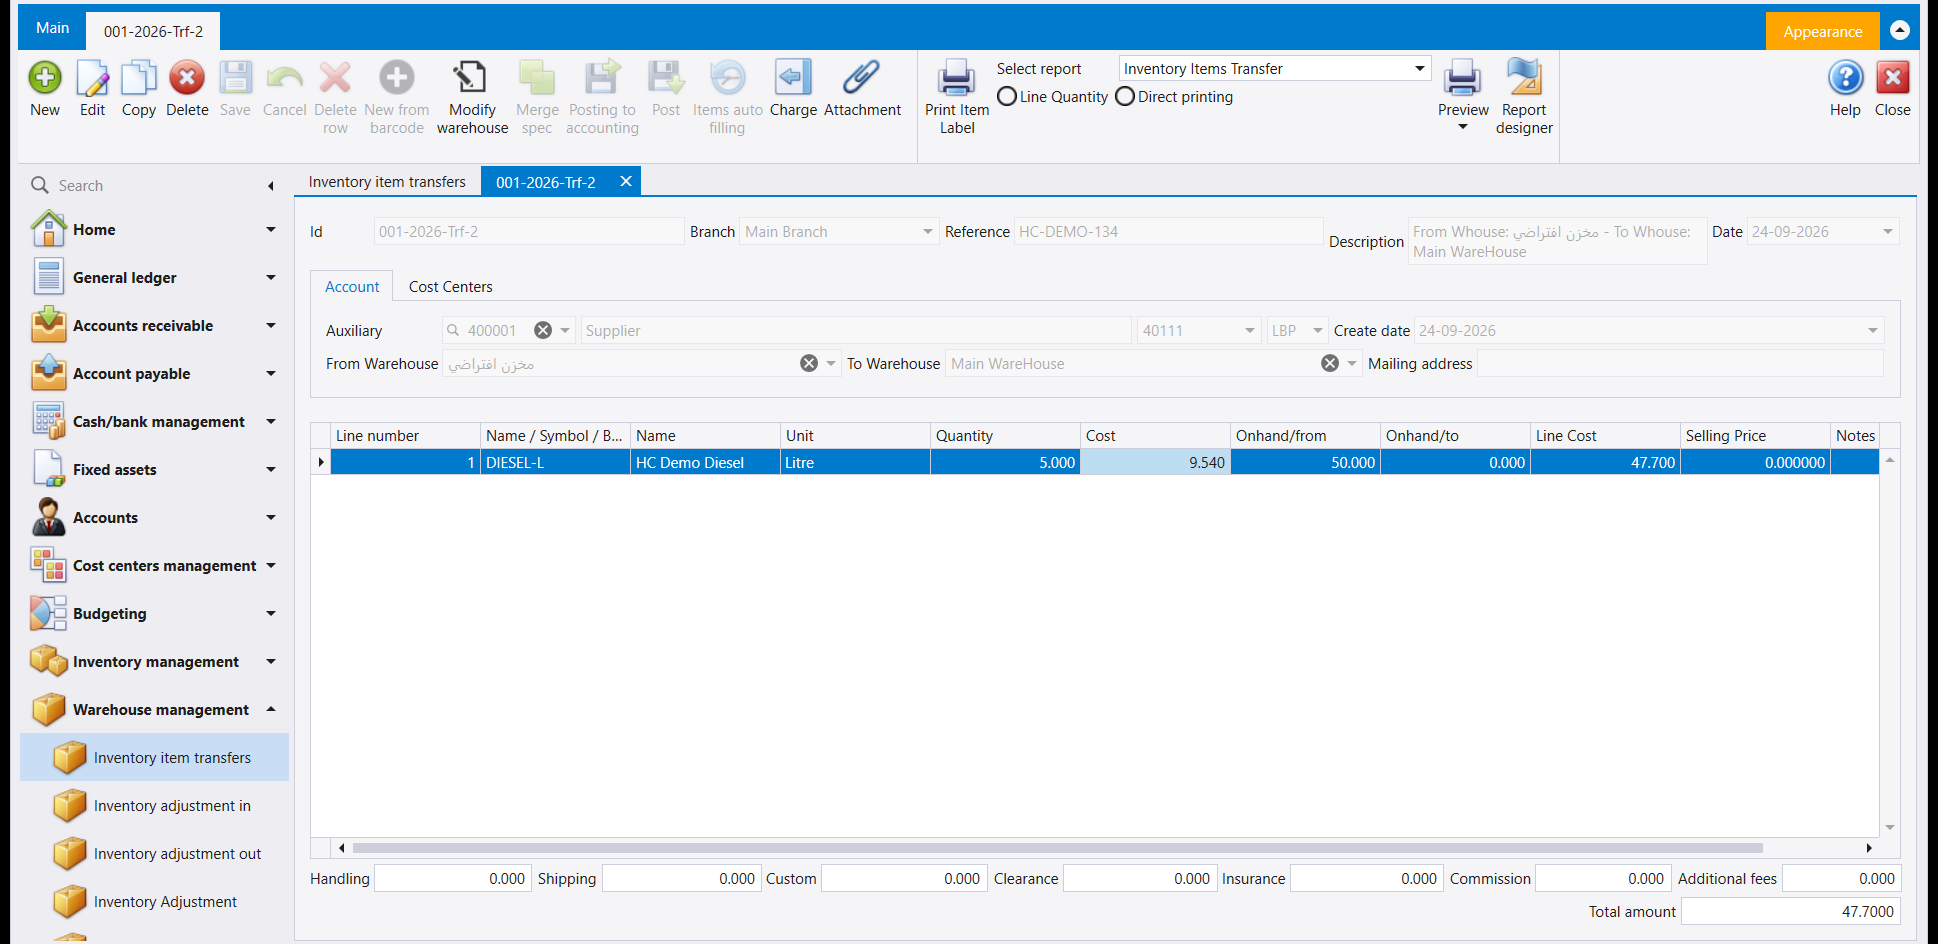Screen dimensions: 1938x944
Task: Clear the From Warehouse field
Action: click(x=809, y=363)
